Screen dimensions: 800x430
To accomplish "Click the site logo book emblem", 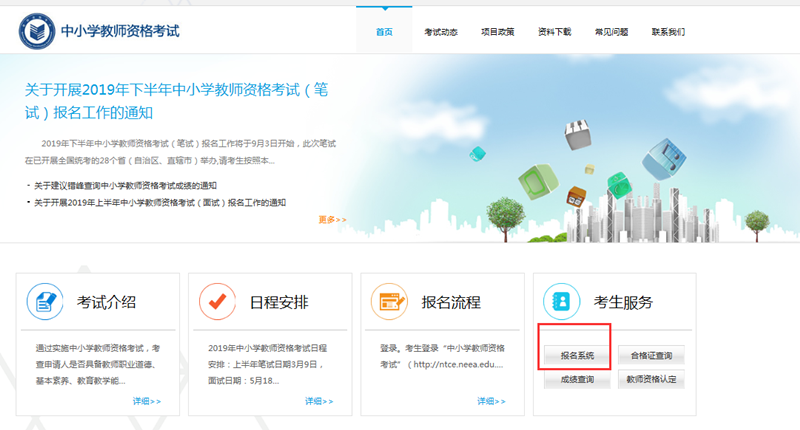I will (38, 31).
